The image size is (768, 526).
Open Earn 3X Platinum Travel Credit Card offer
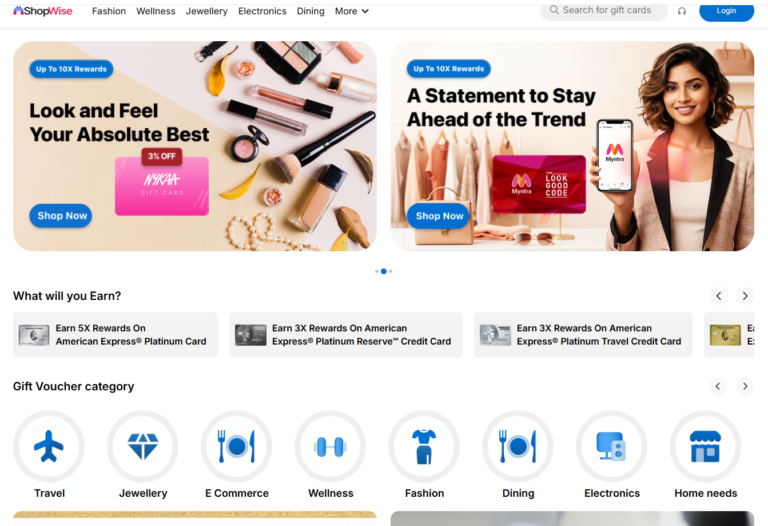pyautogui.click(x=583, y=335)
